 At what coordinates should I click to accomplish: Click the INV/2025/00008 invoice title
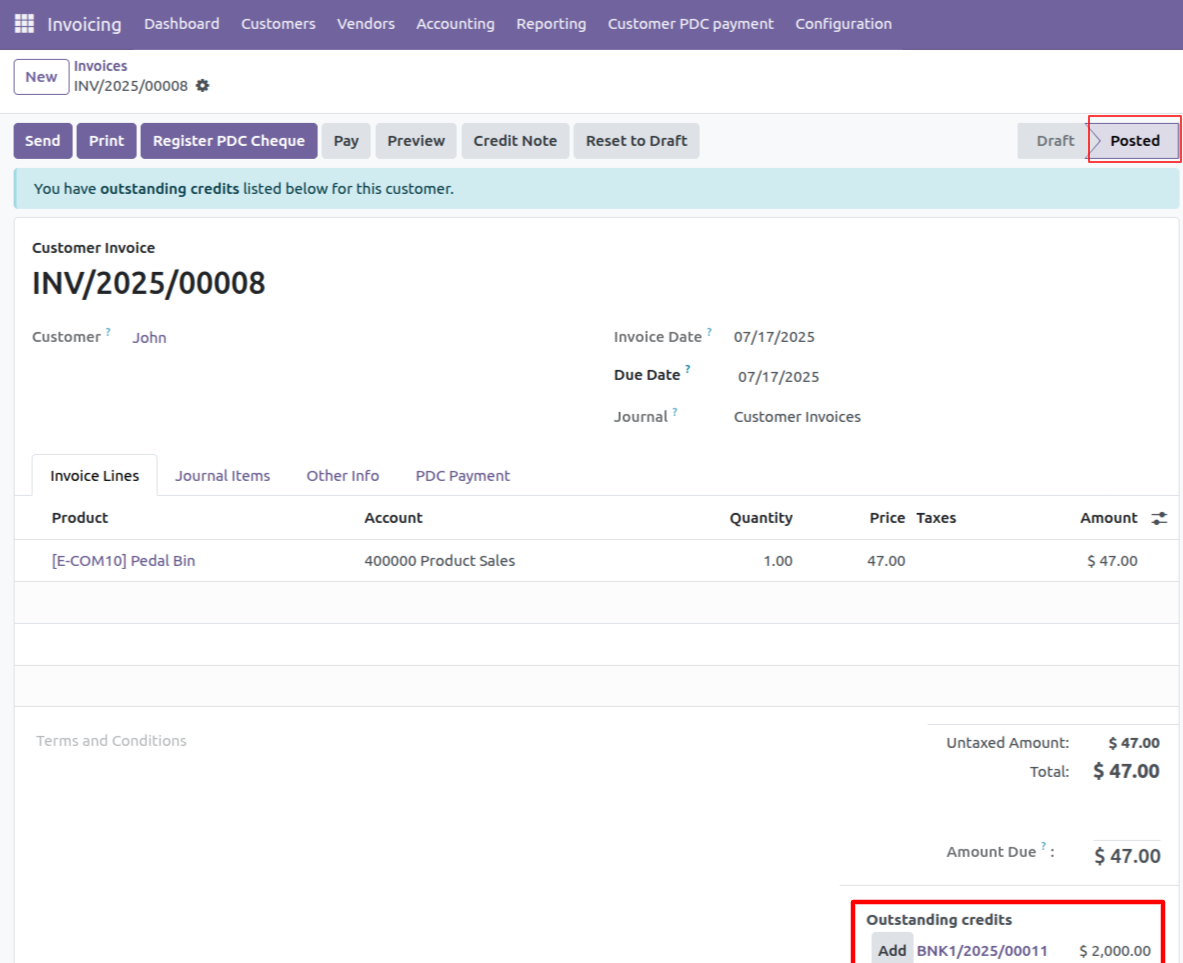[x=149, y=284]
